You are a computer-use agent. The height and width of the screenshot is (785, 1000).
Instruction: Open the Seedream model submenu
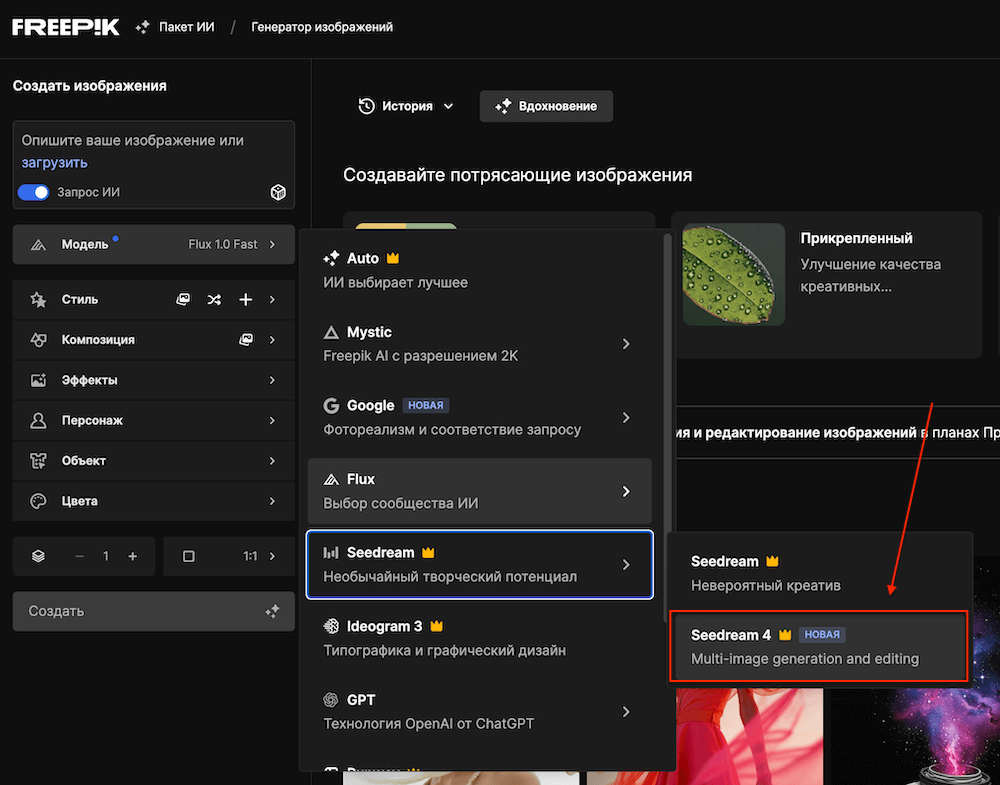click(x=480, y=564)
